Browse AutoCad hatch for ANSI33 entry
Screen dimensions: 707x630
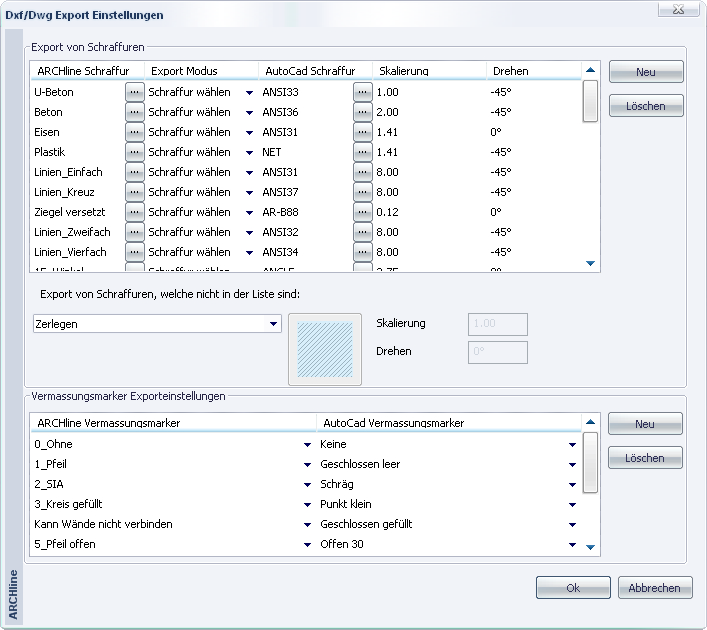click(363, 92)
